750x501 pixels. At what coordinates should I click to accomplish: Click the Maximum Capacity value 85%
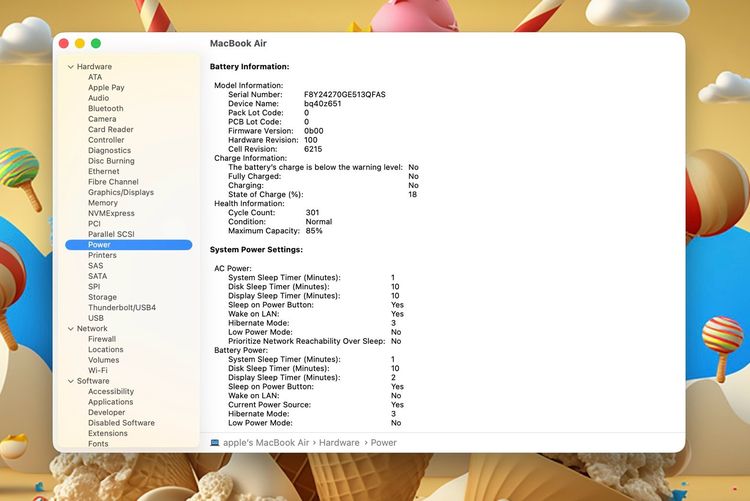click(314, 231)
